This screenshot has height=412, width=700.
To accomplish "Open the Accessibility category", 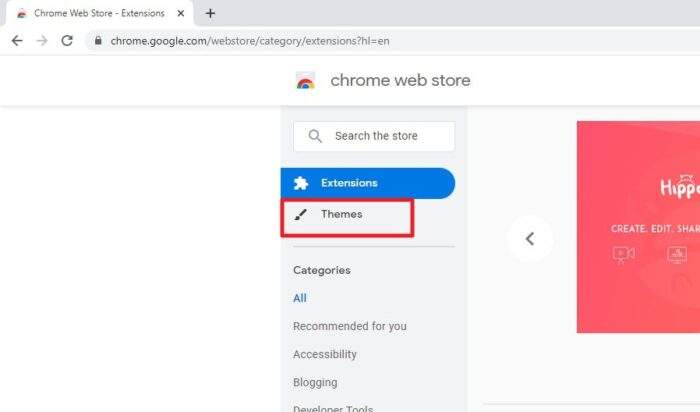I will [x=325, y=354].
